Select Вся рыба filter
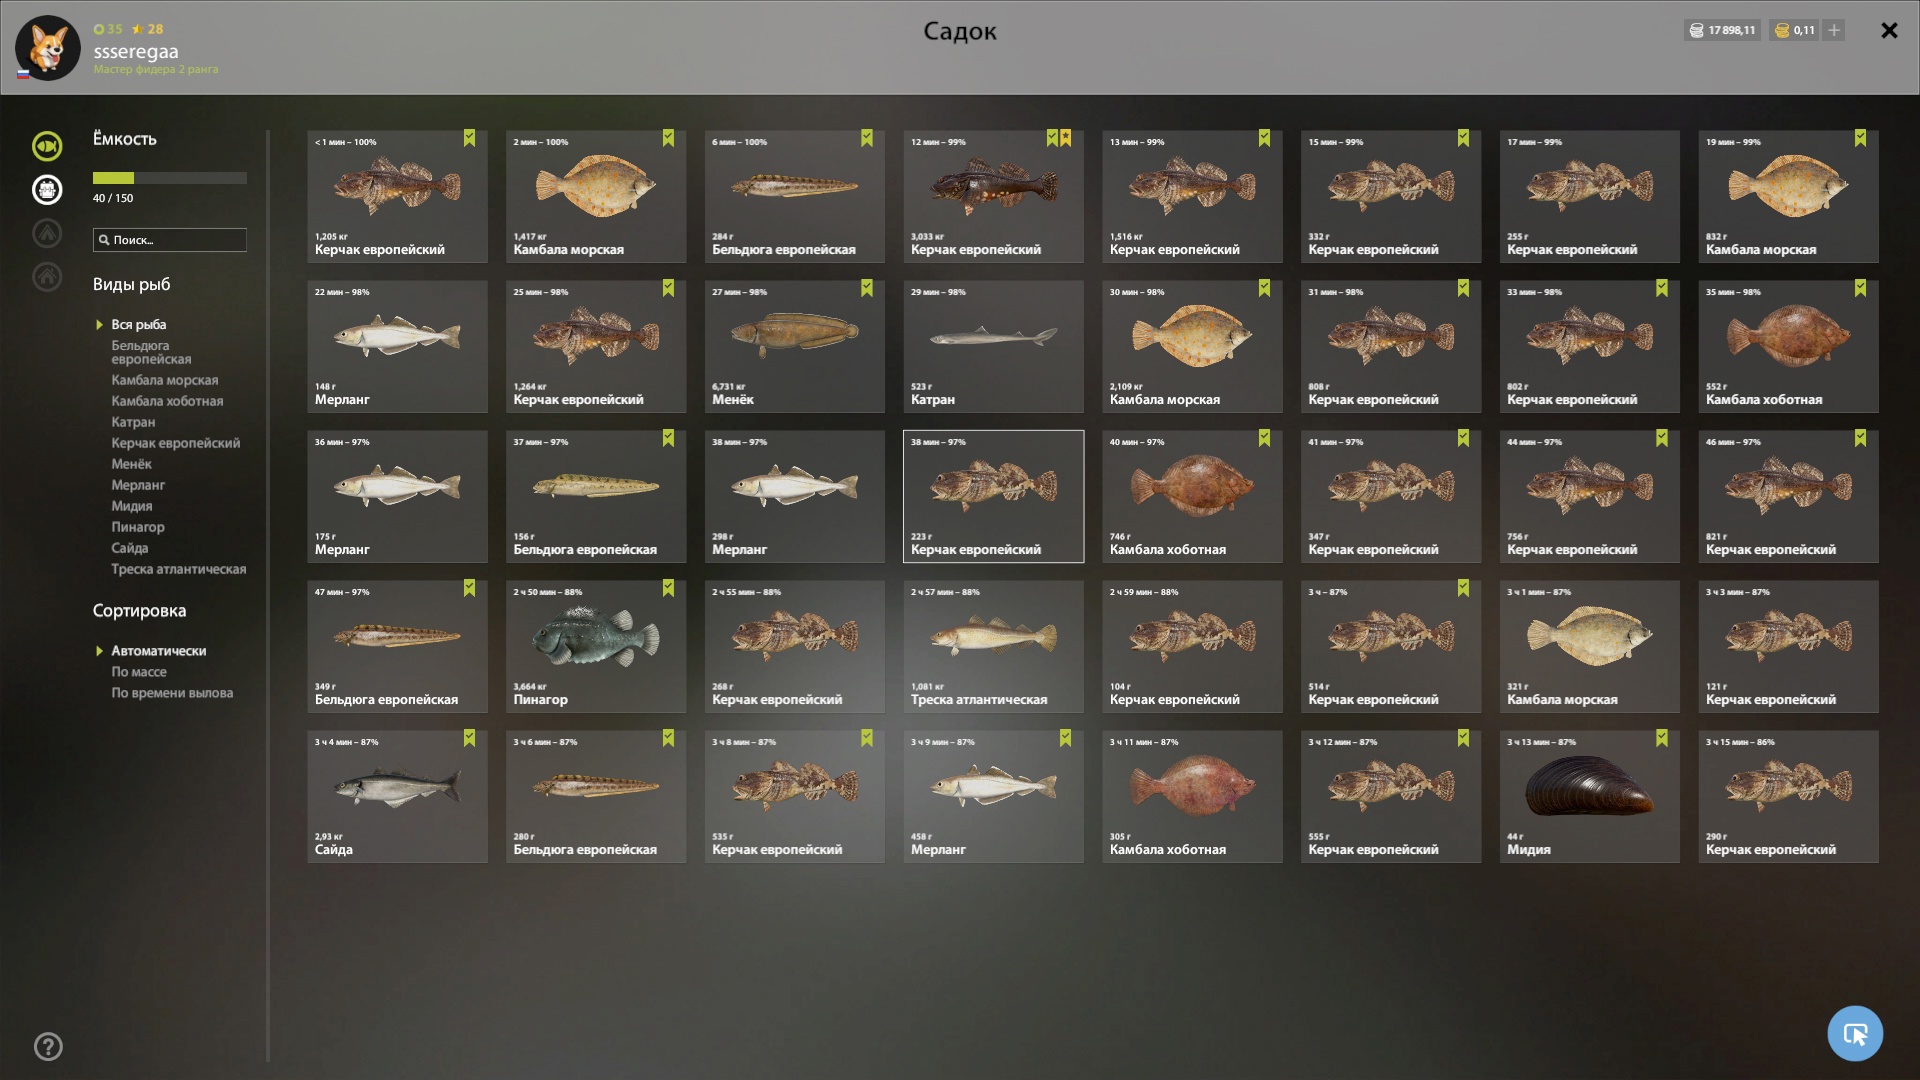The height and width of the screenshot is (1080, 1920). tap(139, 325)
